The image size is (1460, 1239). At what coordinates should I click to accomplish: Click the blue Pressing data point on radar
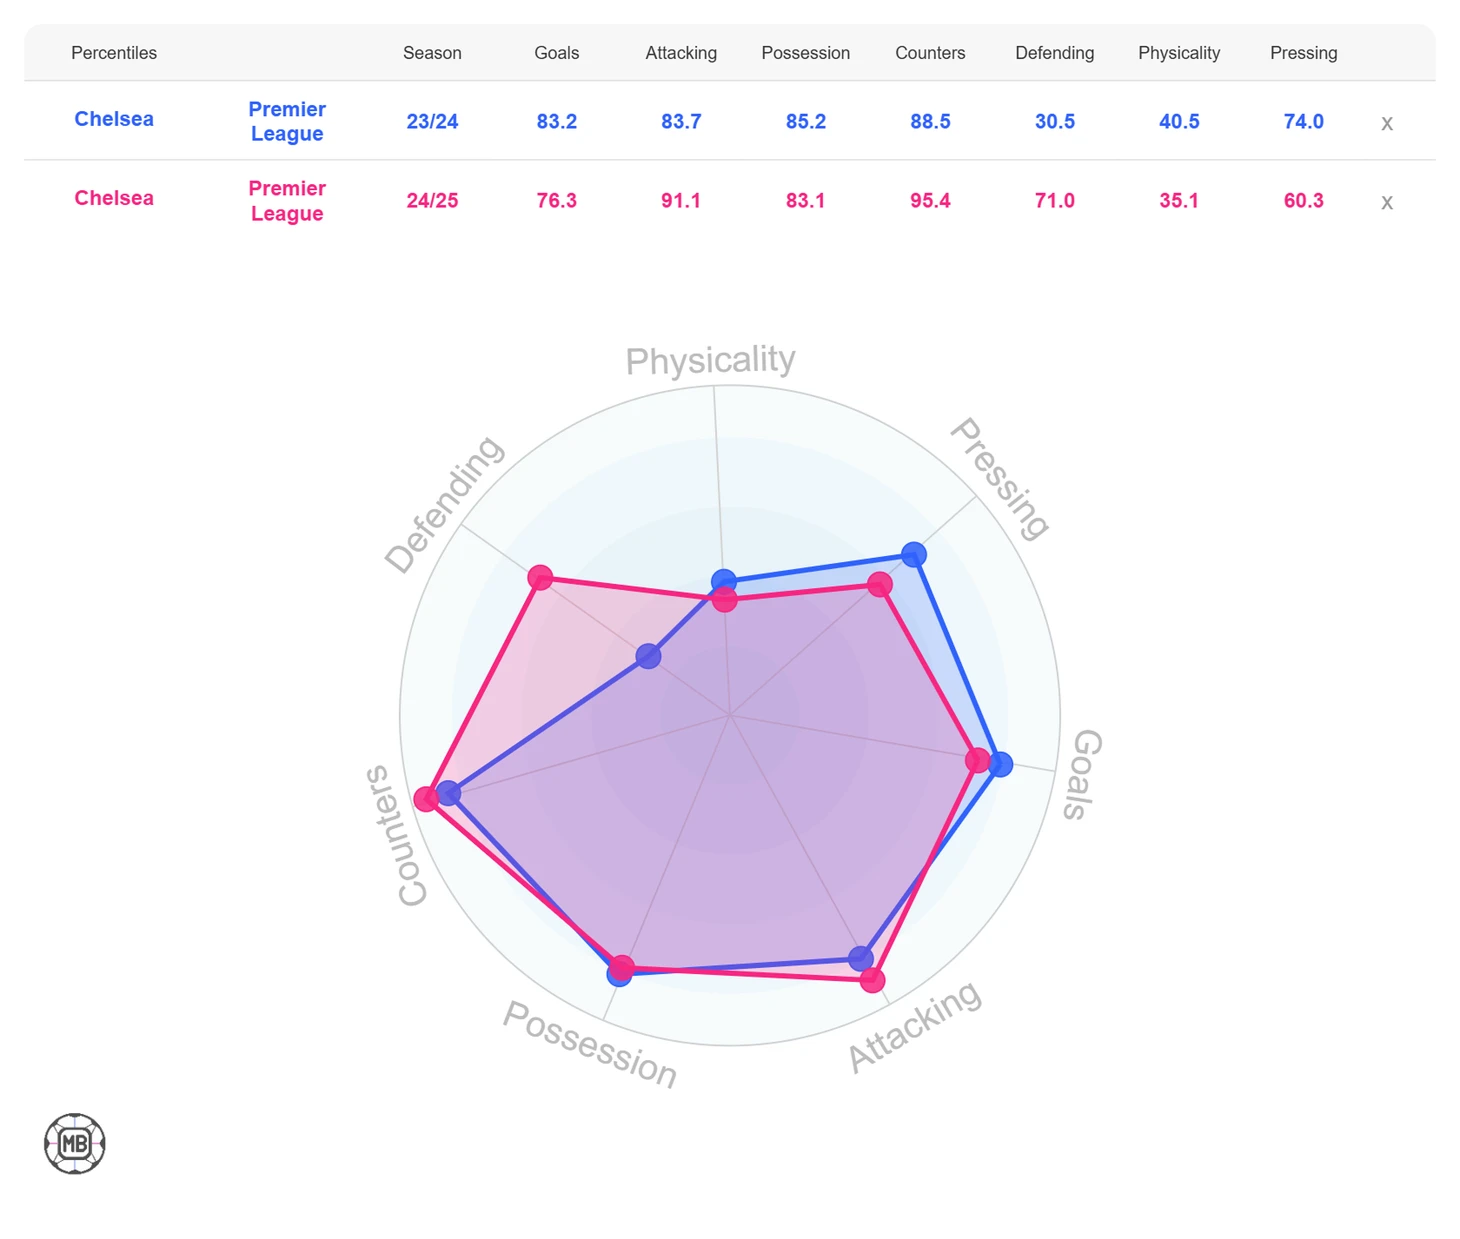click(x=913, y=554)
